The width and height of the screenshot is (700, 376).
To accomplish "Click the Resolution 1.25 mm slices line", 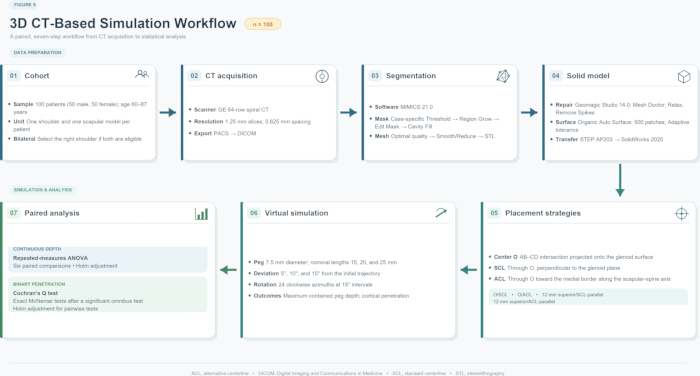I will coord(250,121).
